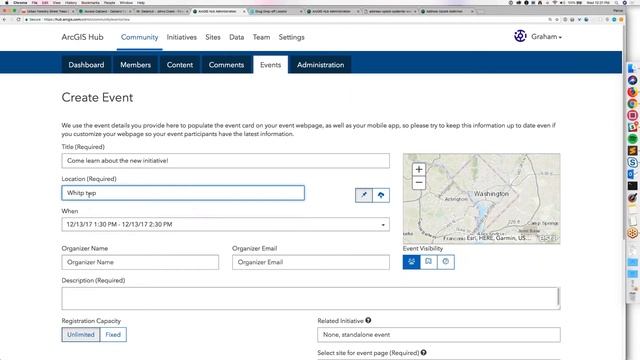Open Skype from the Dock

(x=632, y=162)
